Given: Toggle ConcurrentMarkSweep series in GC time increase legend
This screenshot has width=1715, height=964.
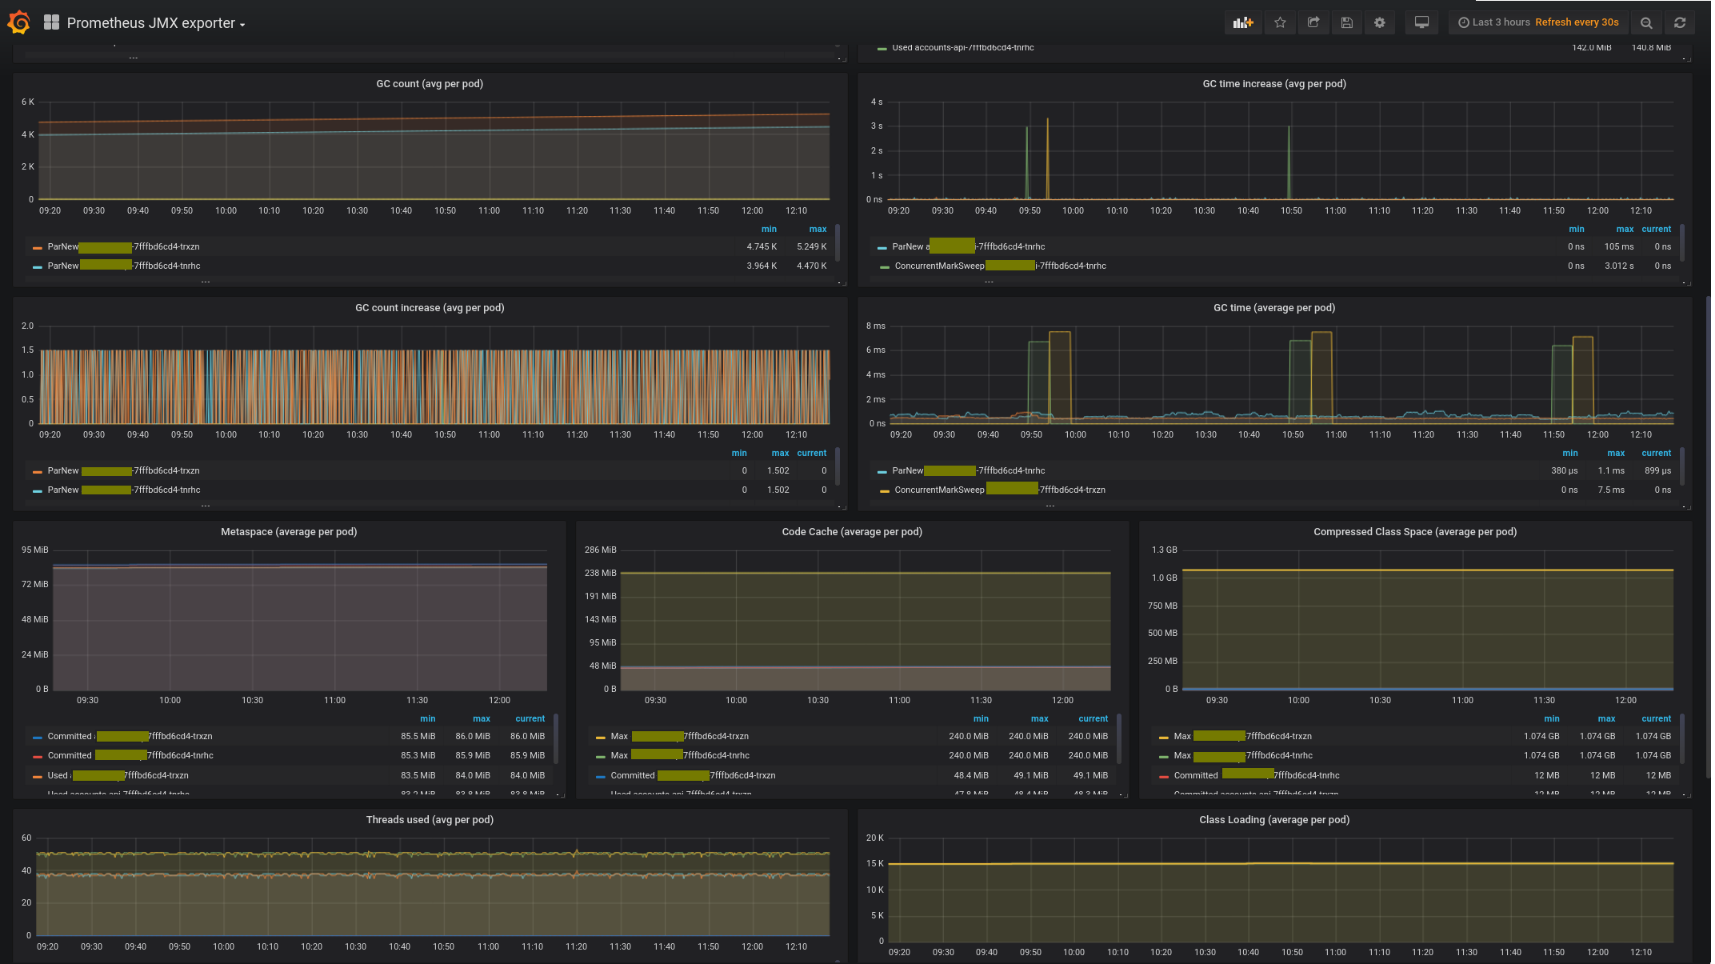Looking at the screenshot, I should (x=1000, y=266).
